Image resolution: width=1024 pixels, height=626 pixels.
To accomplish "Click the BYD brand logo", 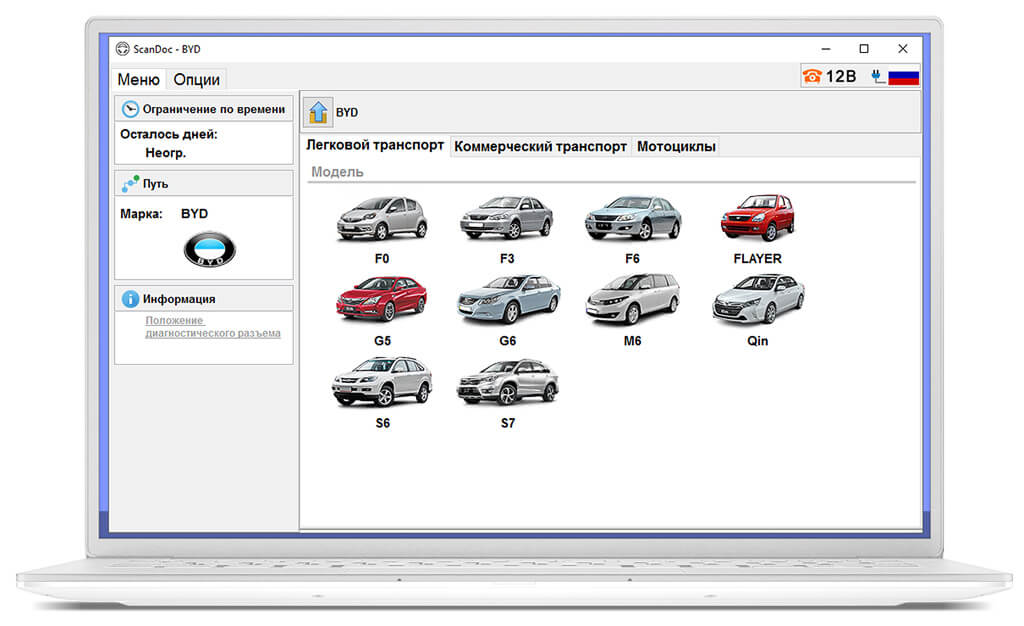I will click(x=210, y=249).
